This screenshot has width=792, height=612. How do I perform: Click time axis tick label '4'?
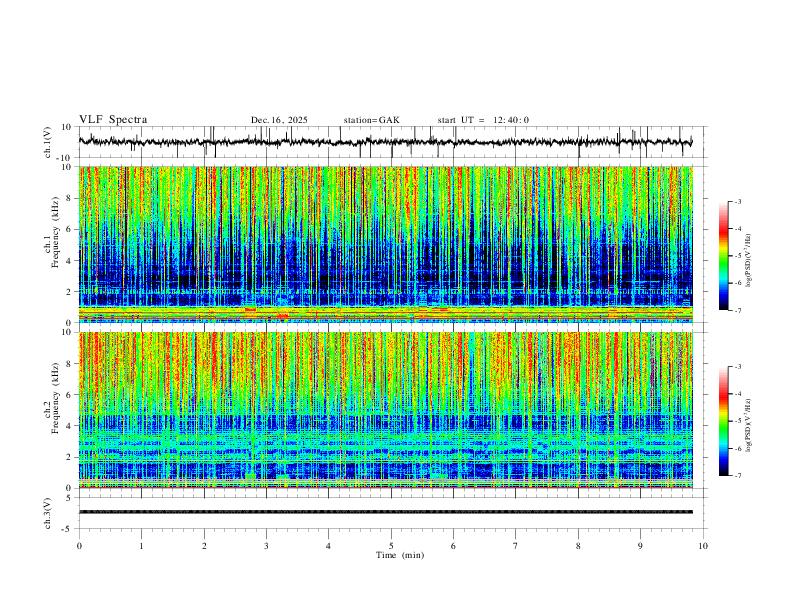329,546
